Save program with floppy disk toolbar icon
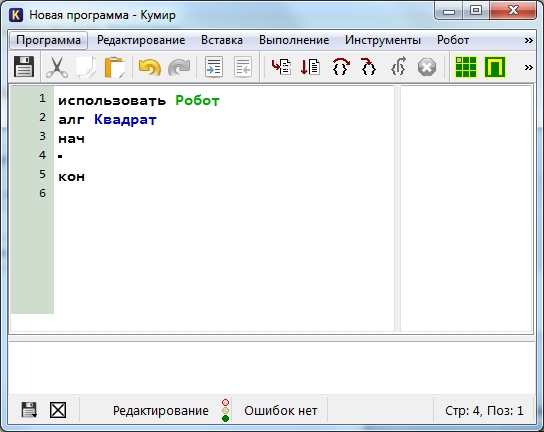Screen dimensions: 544x432 (x=24, y=67)
